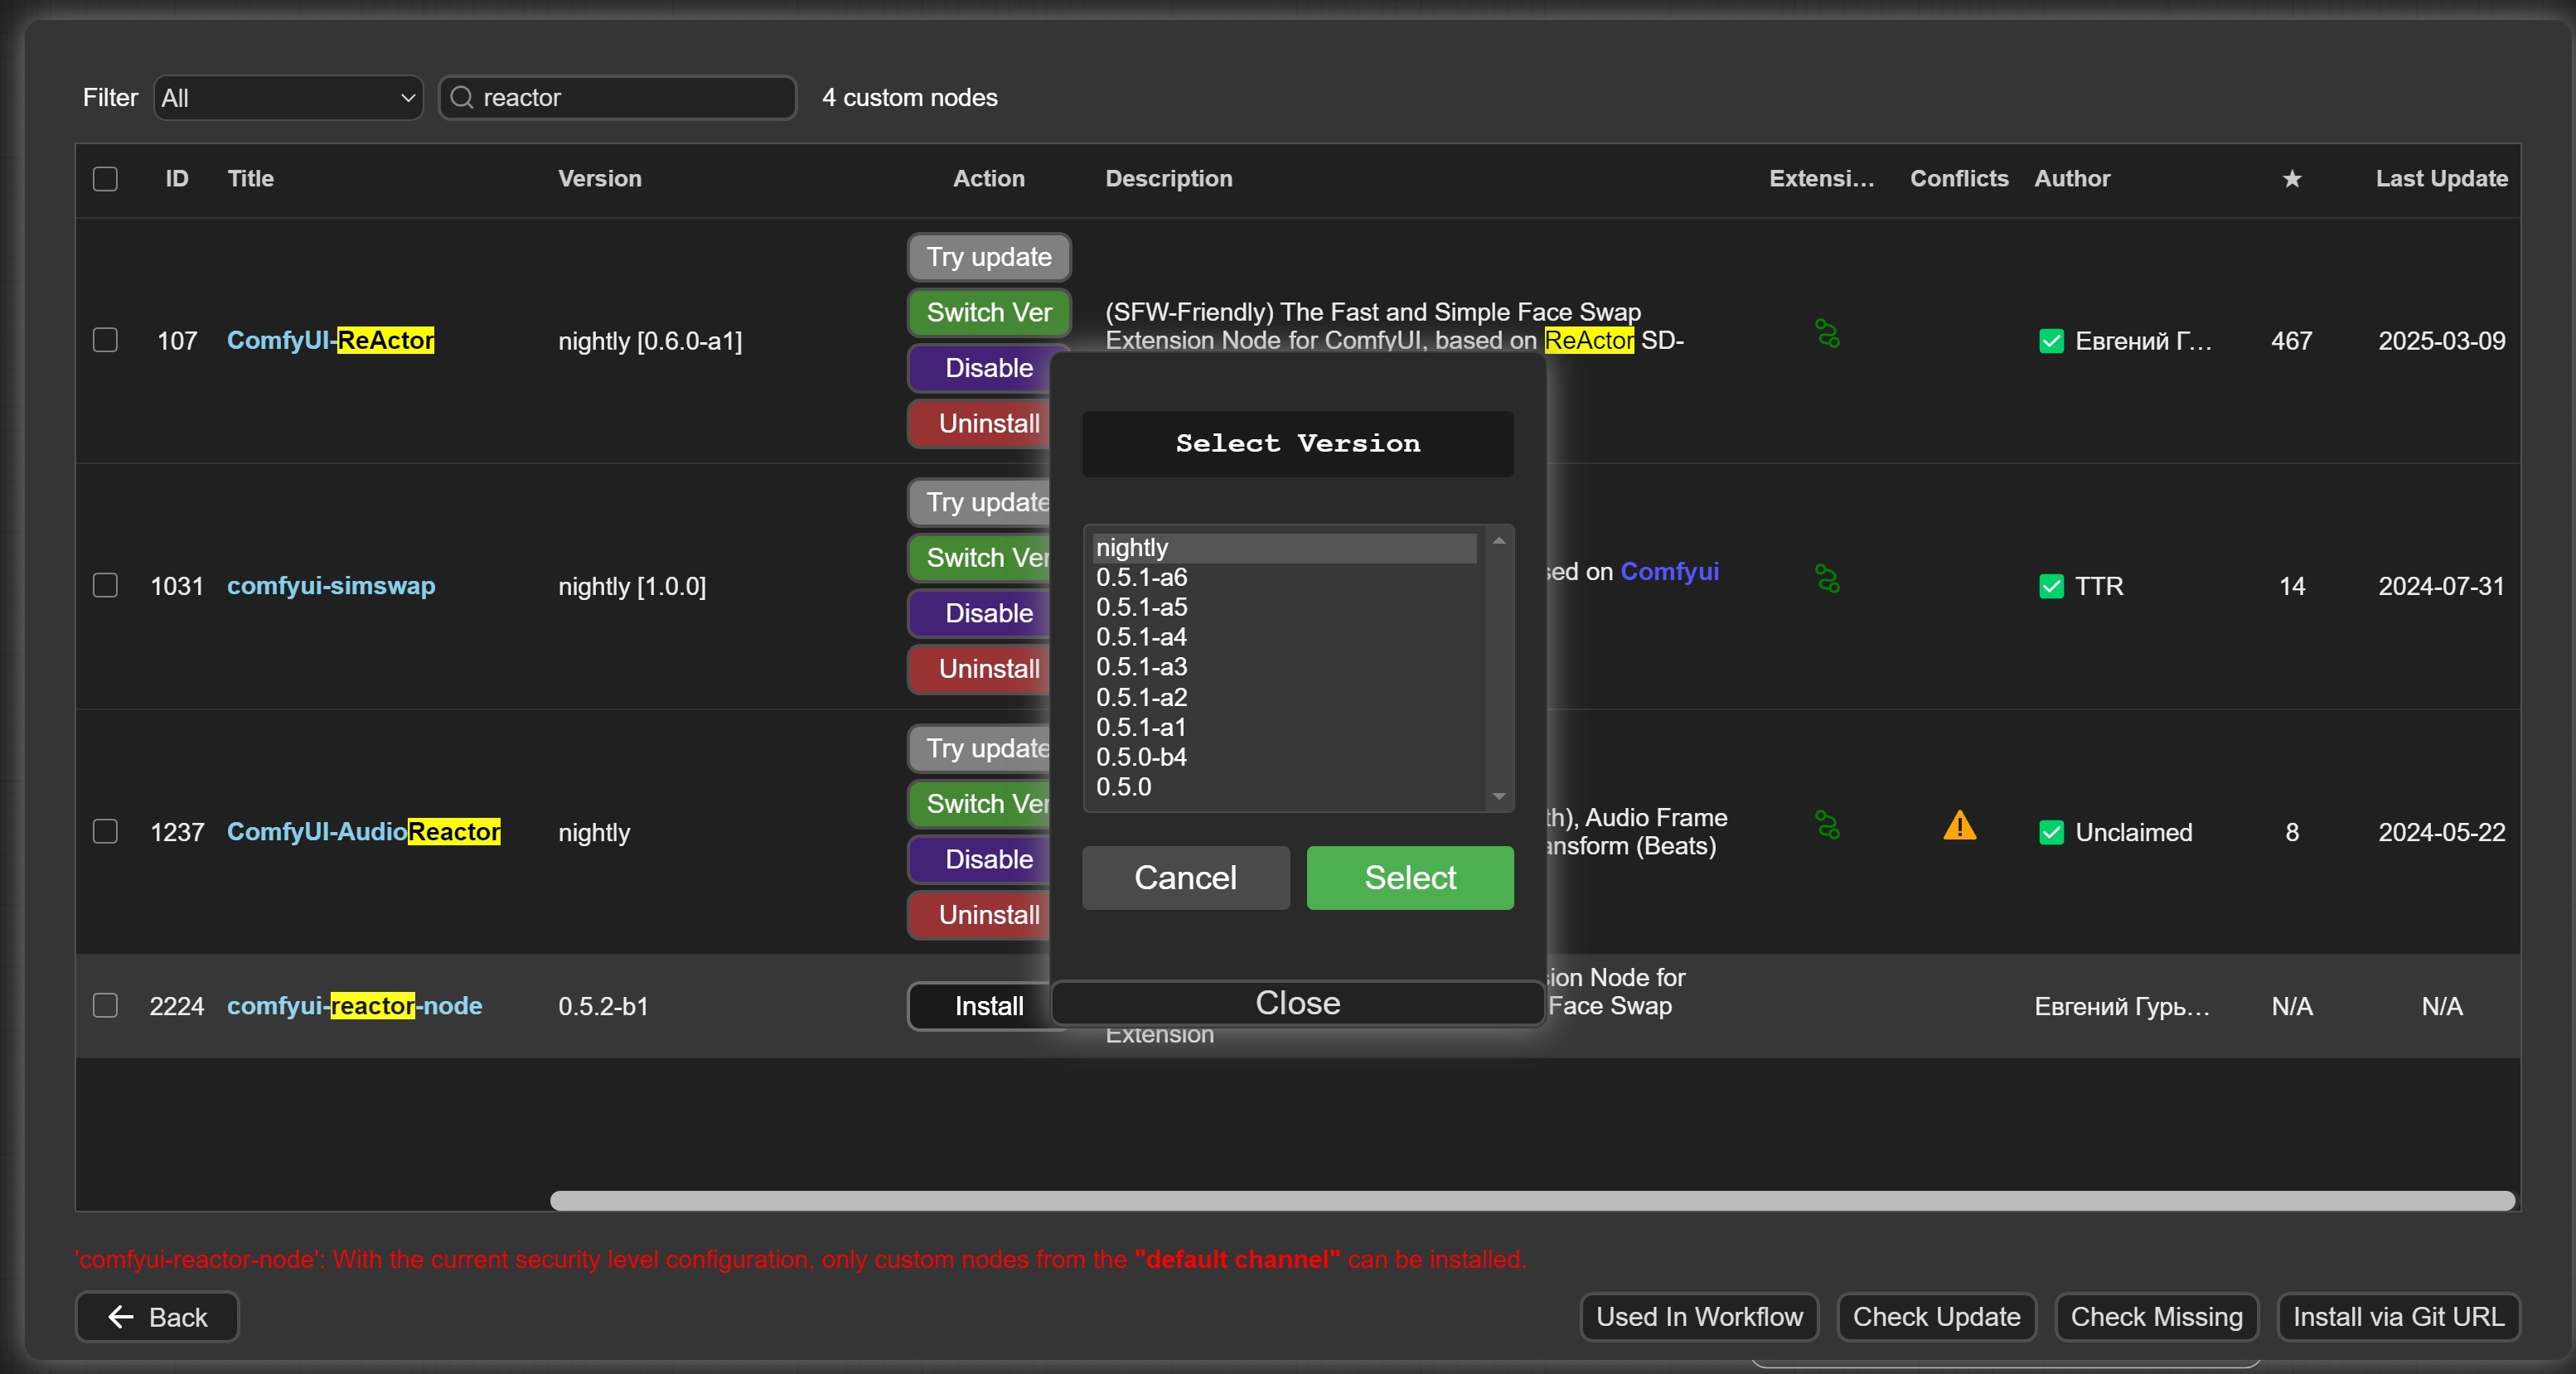Select version 0.5.0 in the list
This screenshot has width=2576, height=1374.
pos(1284,787)
